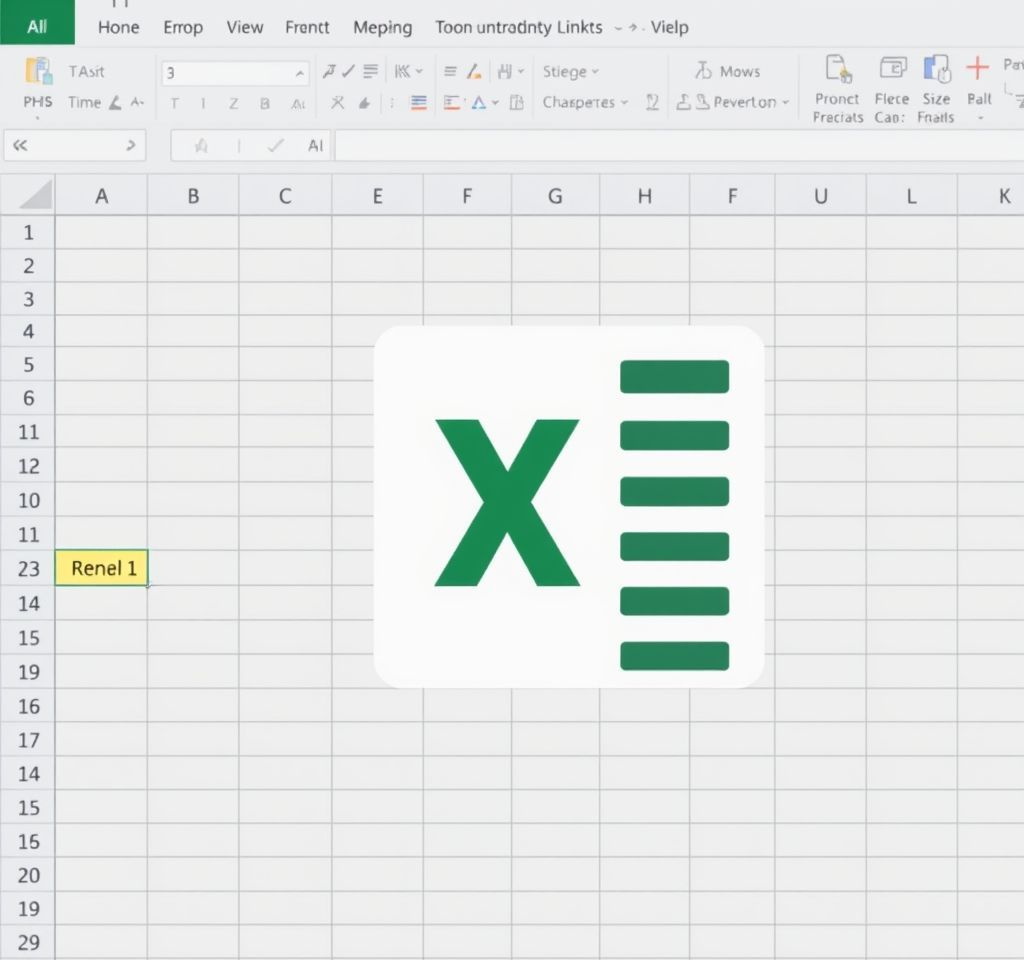Click the paragraph lines icon right of ribbon checkmark

coord(370,71)
